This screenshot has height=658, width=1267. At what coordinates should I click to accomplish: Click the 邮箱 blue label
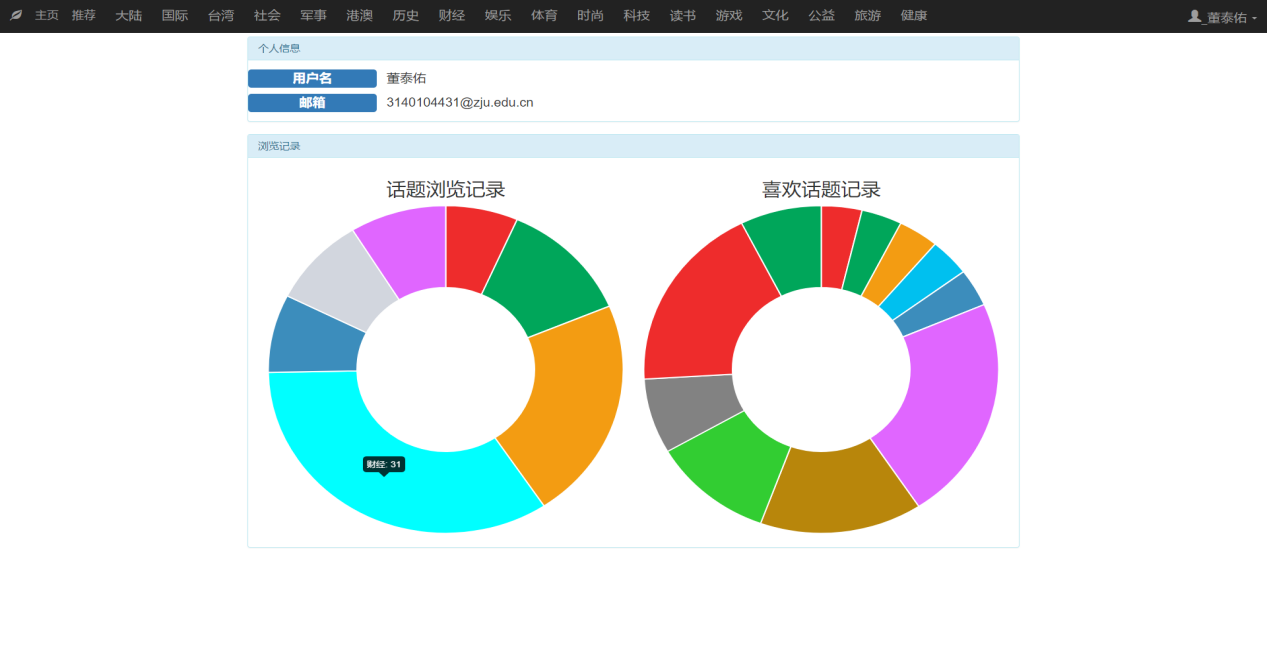[x=312, y=102]
